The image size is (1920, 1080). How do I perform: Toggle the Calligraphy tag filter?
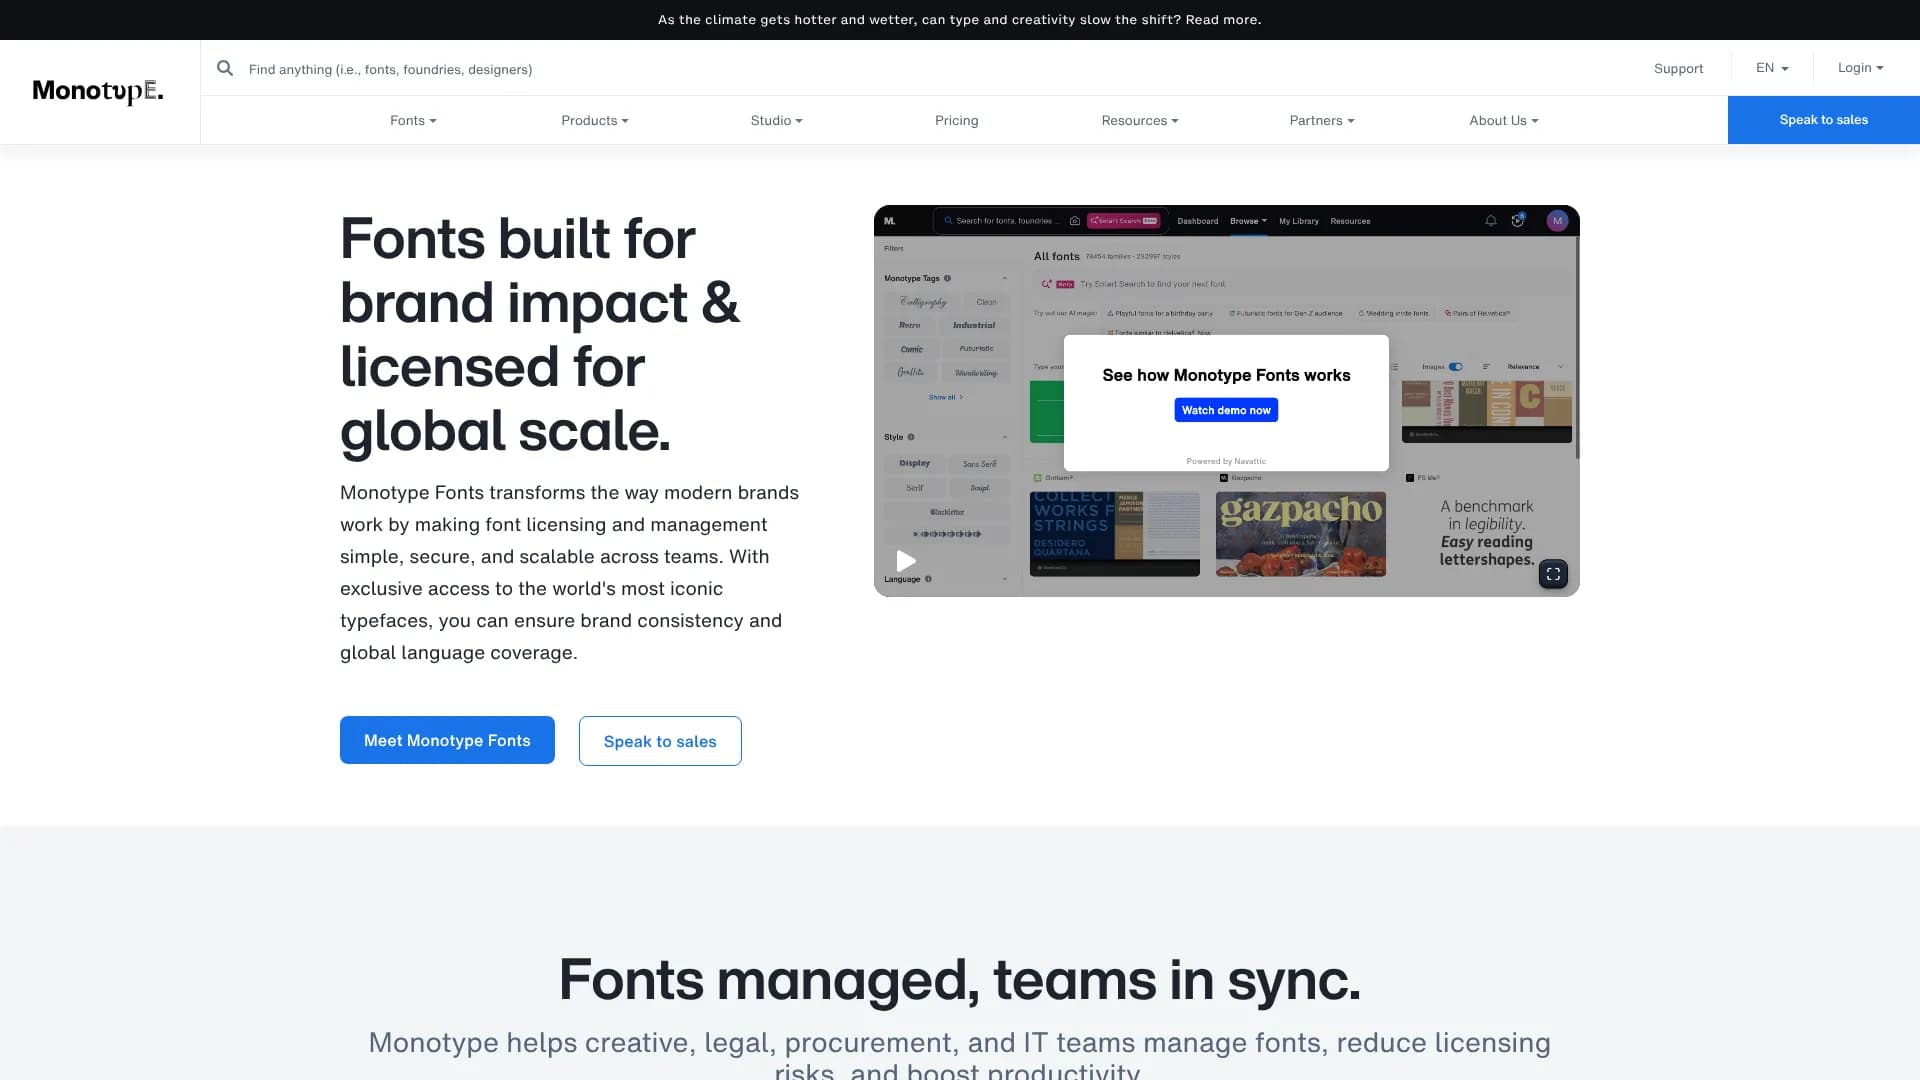click(x=922, y=302)
